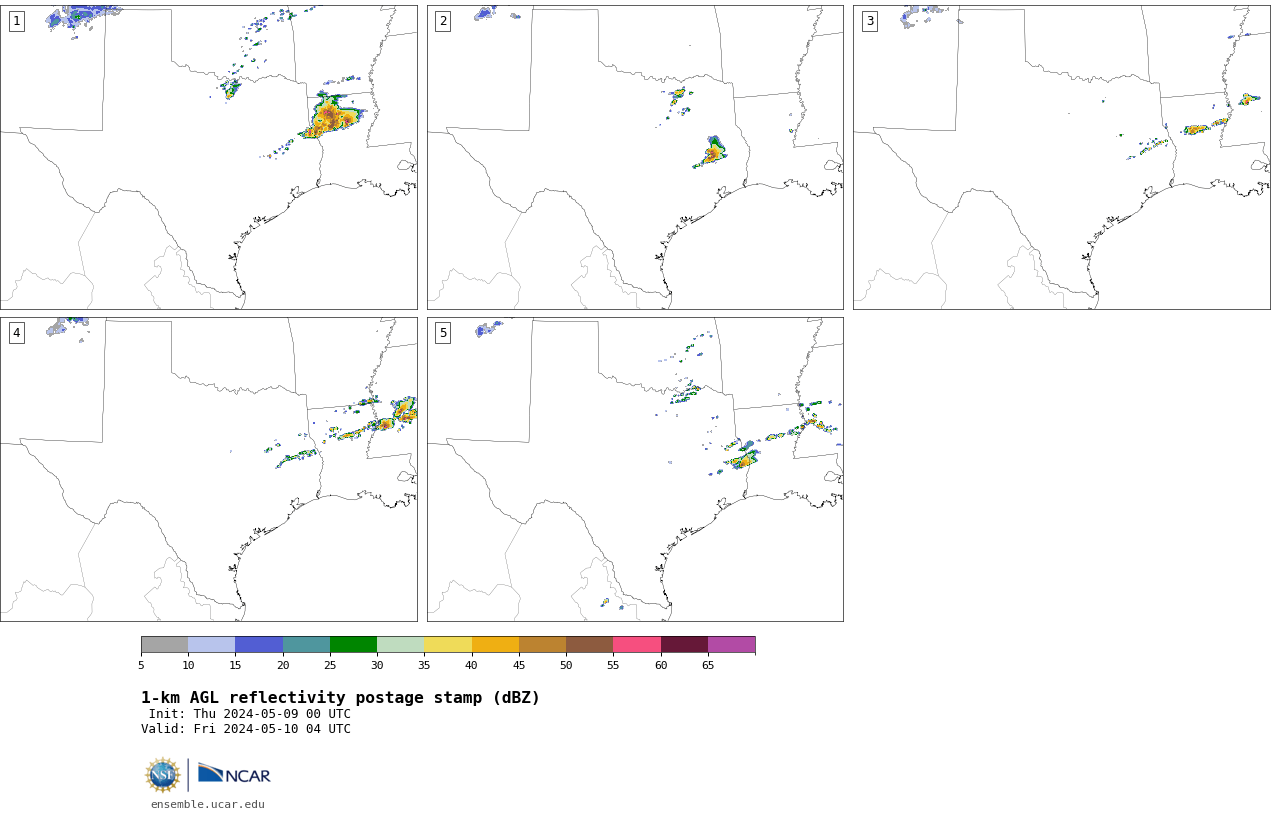Select the pale green 30-35 dBZ swatch
1280x815 pixels.
(x=401, y=645)
